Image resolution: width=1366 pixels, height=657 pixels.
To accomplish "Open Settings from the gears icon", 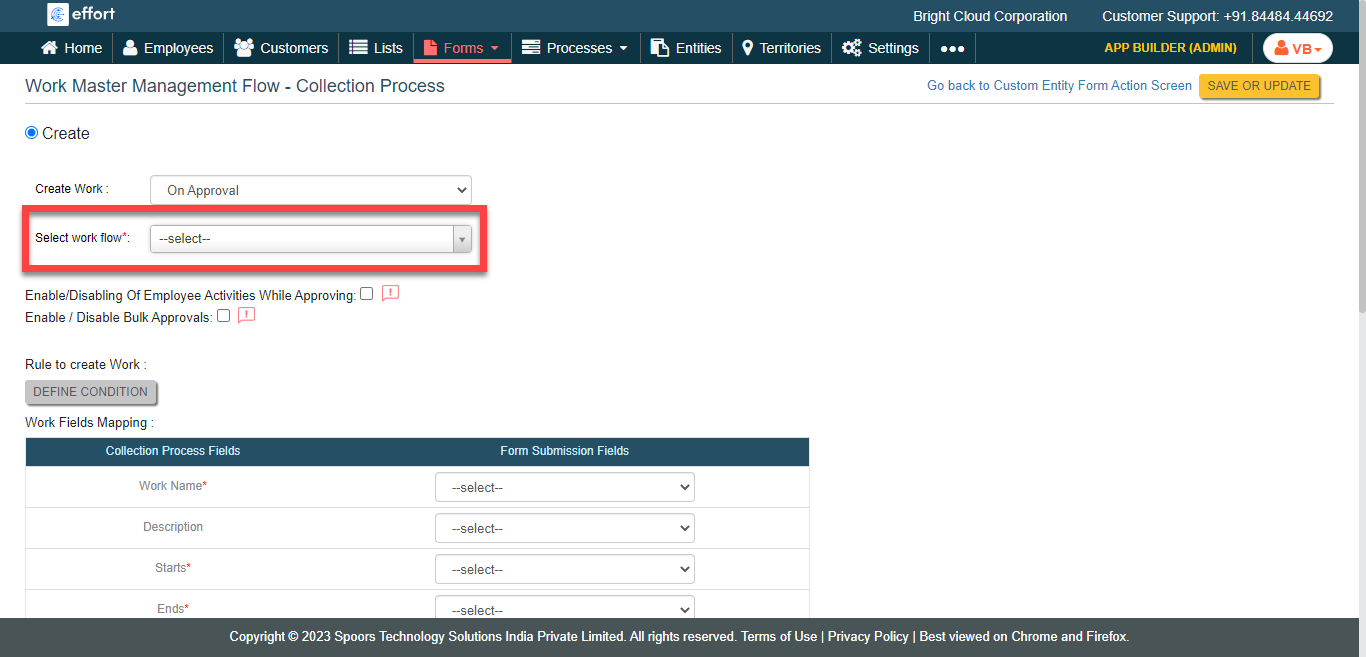I will (851, 48).
